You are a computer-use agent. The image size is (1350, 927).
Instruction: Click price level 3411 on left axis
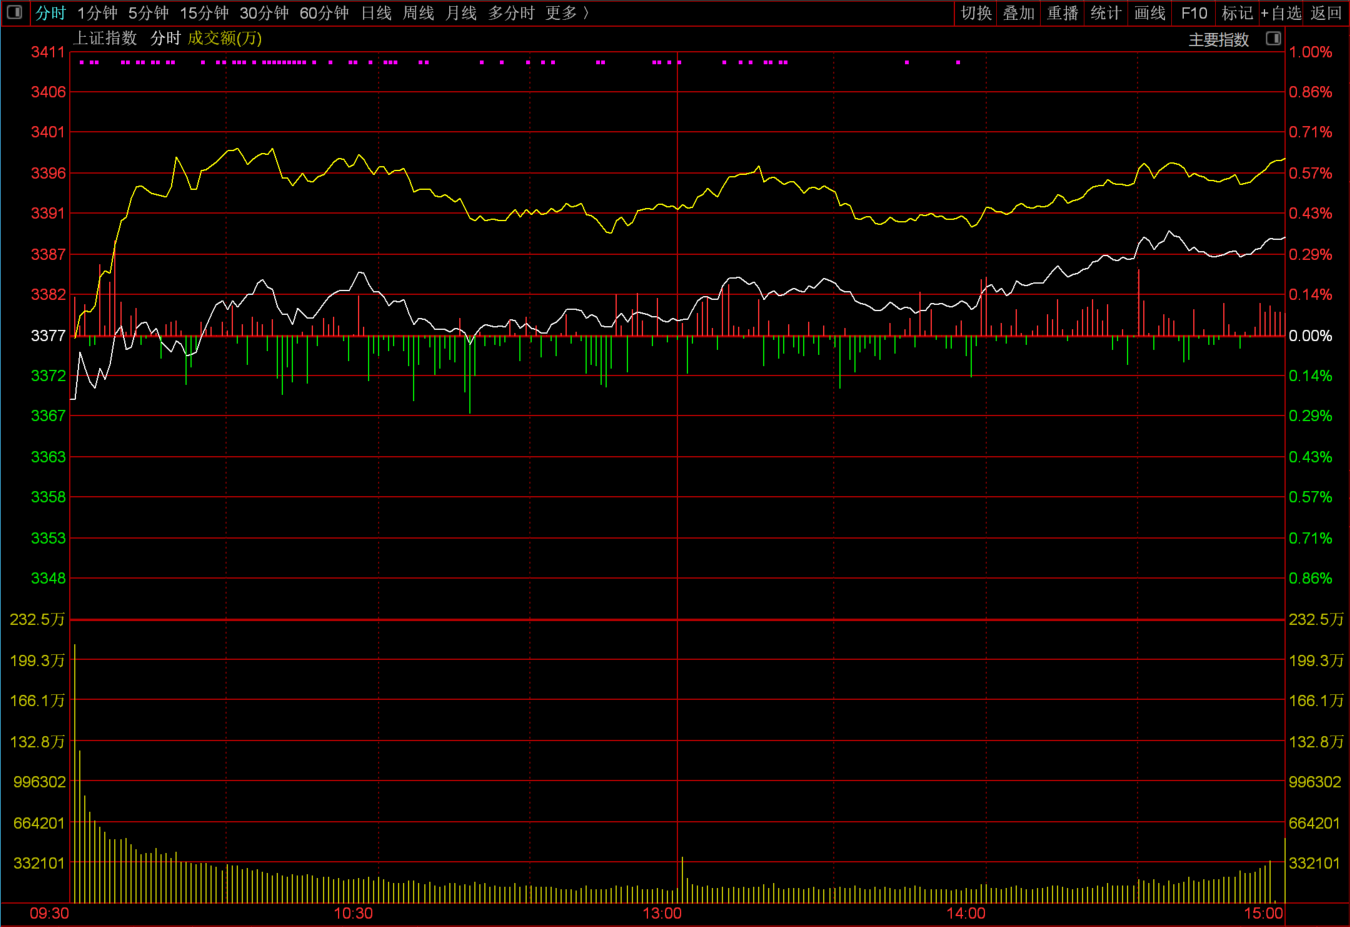coord(48,52)
